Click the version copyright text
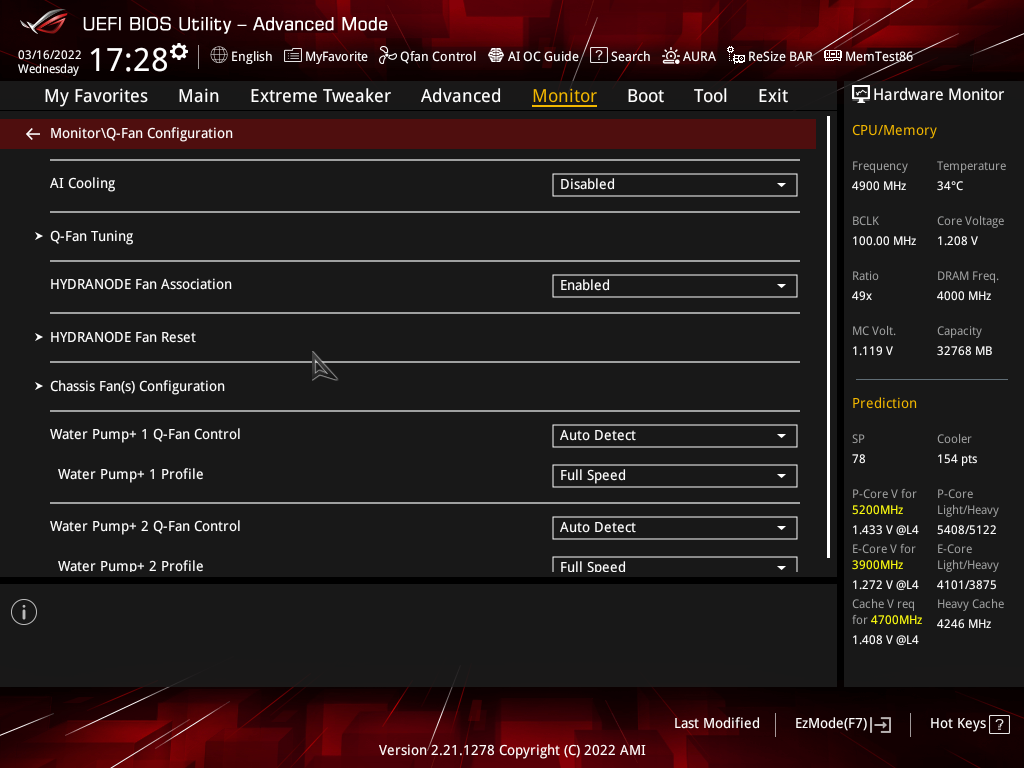Viewport: 1024px width, 768px height. 512,750
